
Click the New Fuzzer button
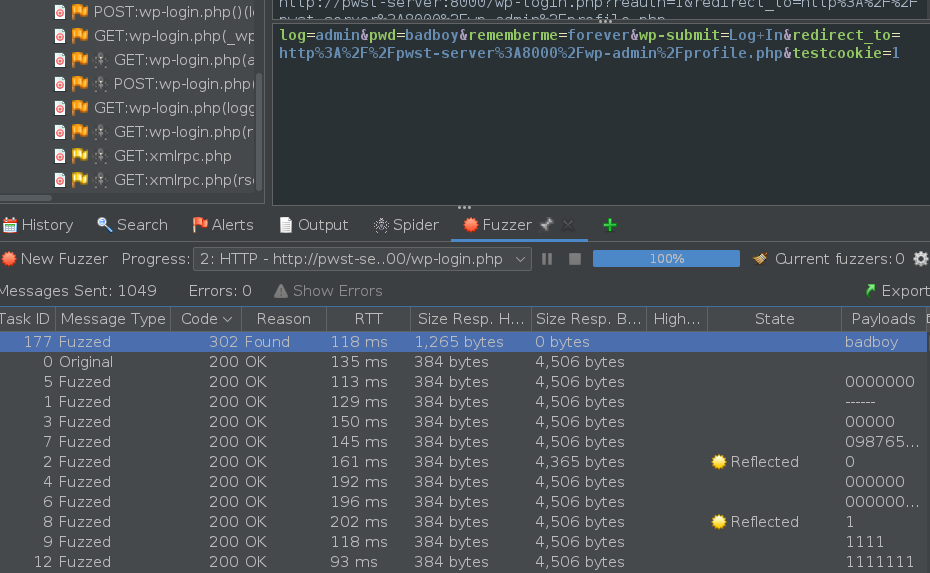54,259
